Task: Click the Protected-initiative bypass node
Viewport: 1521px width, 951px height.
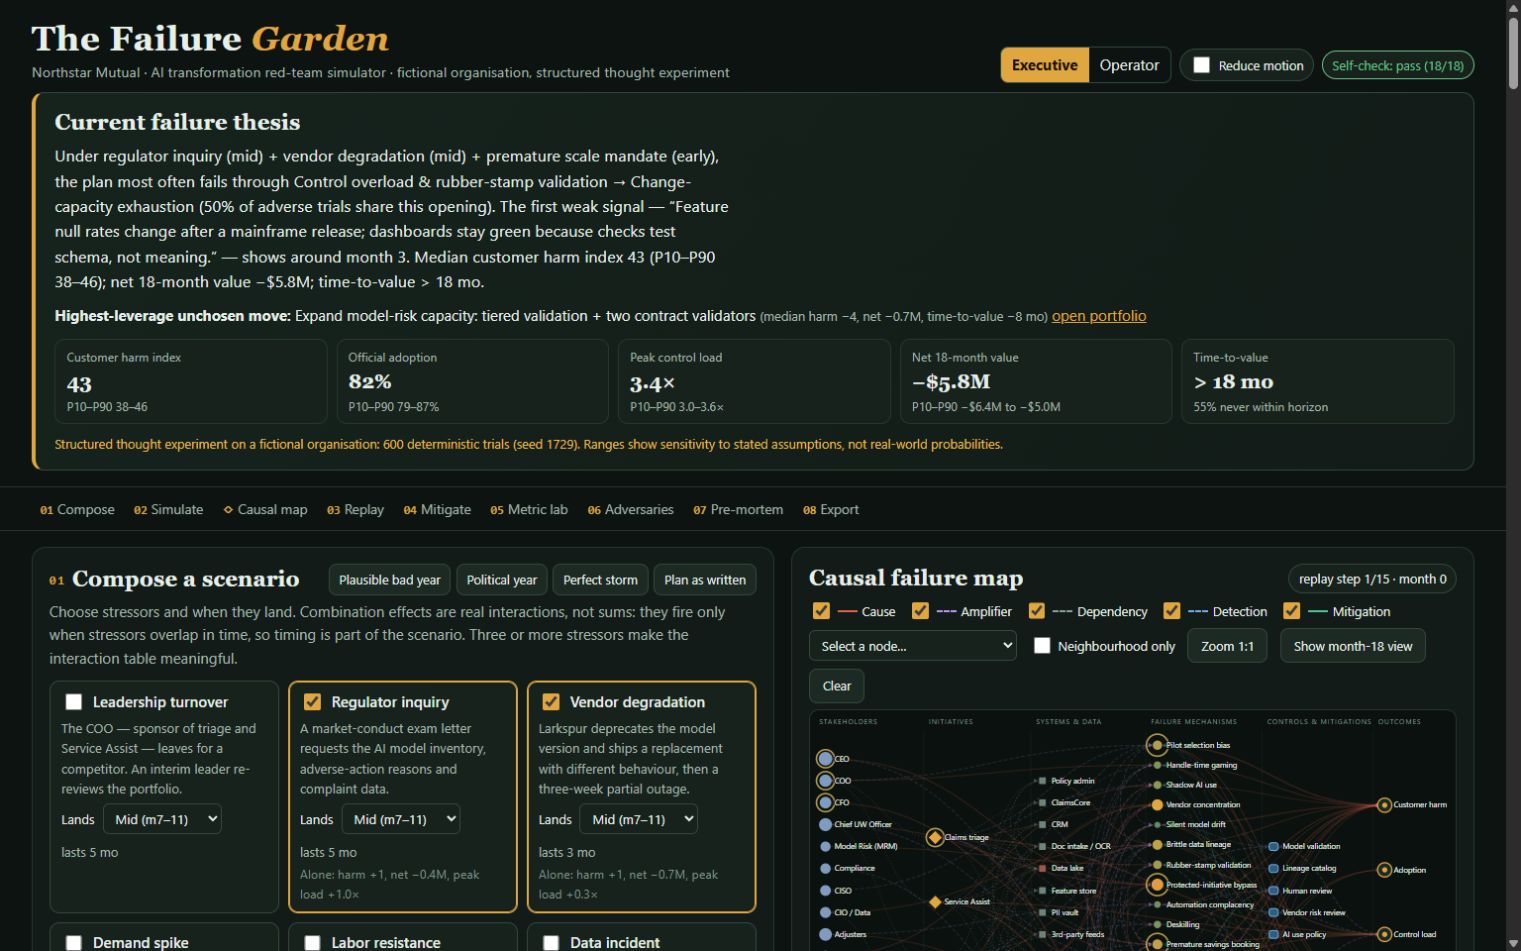Action: 1157,884
